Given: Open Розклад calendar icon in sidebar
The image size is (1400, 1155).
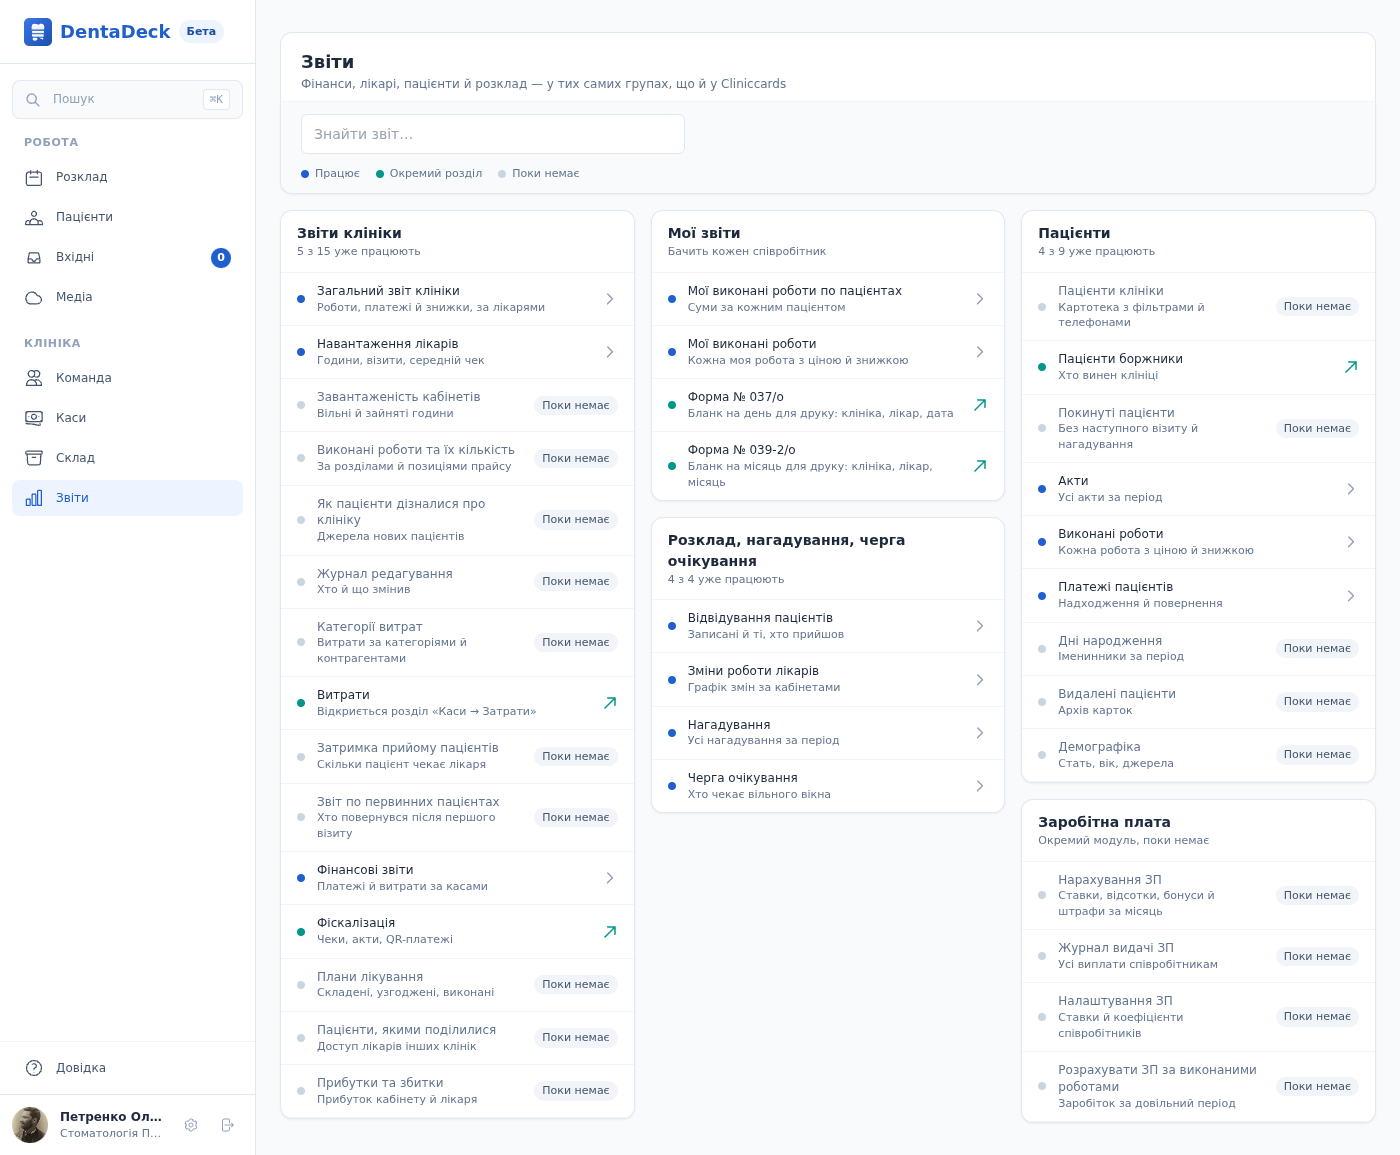Looking at the screenshot, I should pos(34,178).
